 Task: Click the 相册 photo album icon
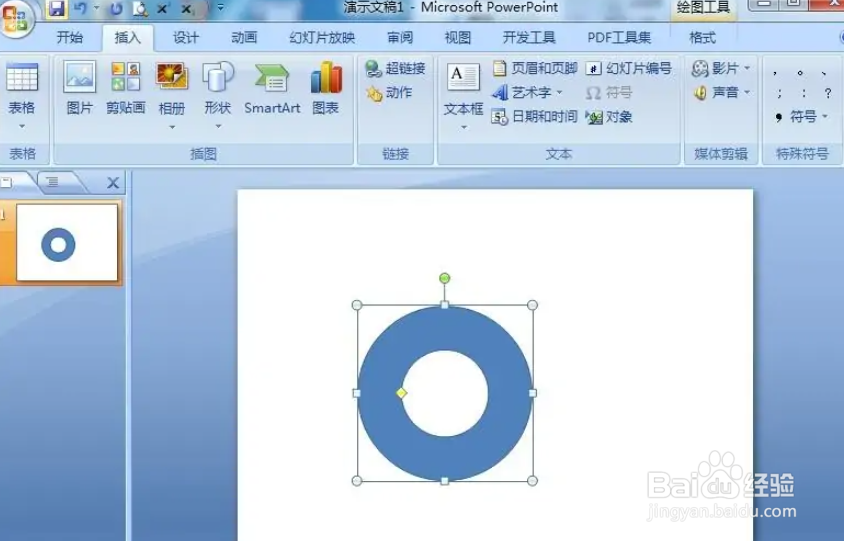click(x=172, y=87)
